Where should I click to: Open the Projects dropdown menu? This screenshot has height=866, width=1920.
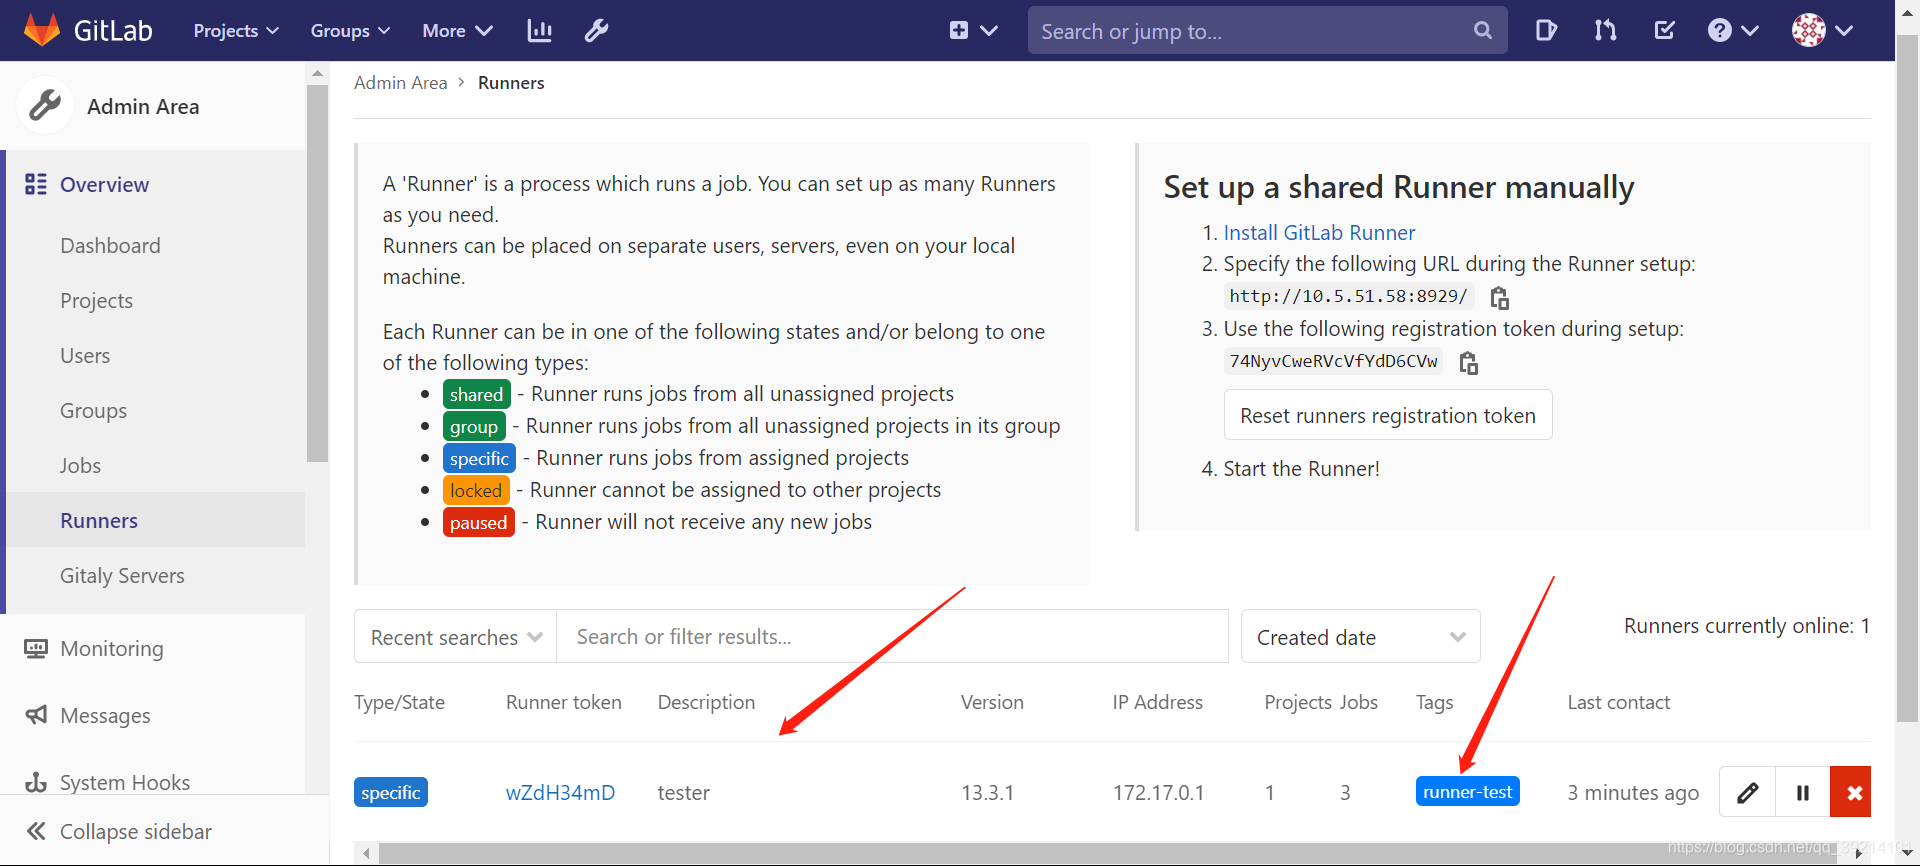(x=236, y=31)
